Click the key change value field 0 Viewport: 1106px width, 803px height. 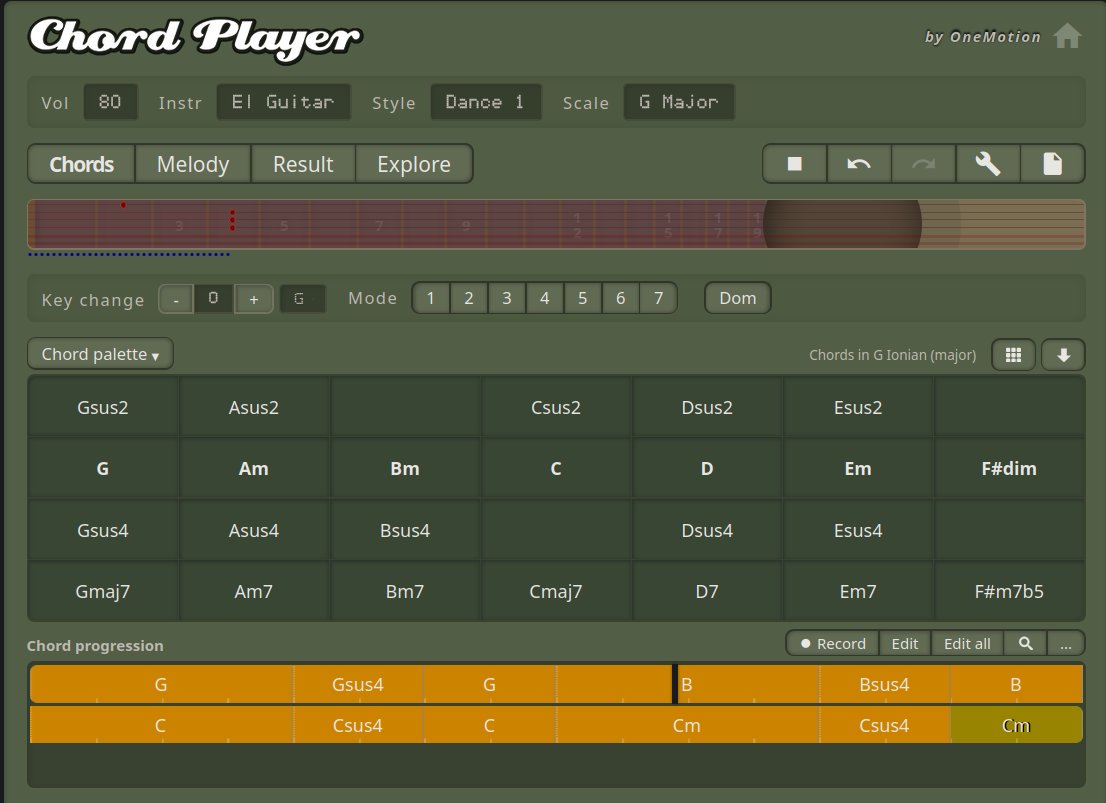pos(213,298)
